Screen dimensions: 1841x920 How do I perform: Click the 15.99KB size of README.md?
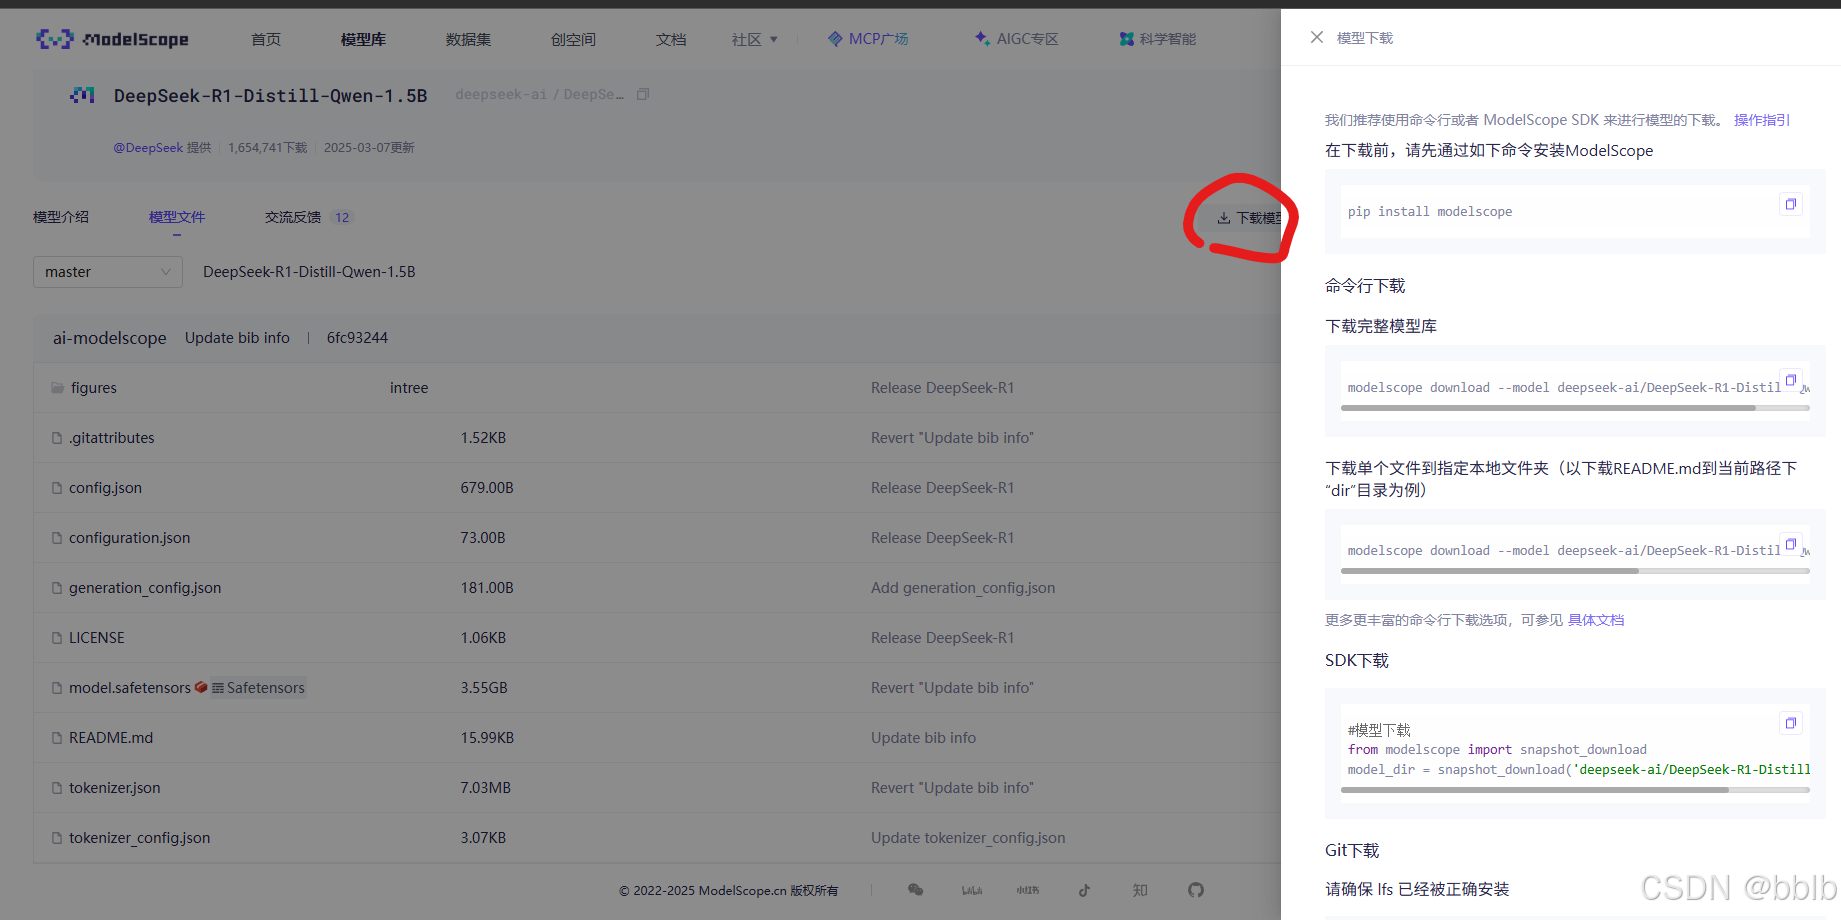[487, 738]
